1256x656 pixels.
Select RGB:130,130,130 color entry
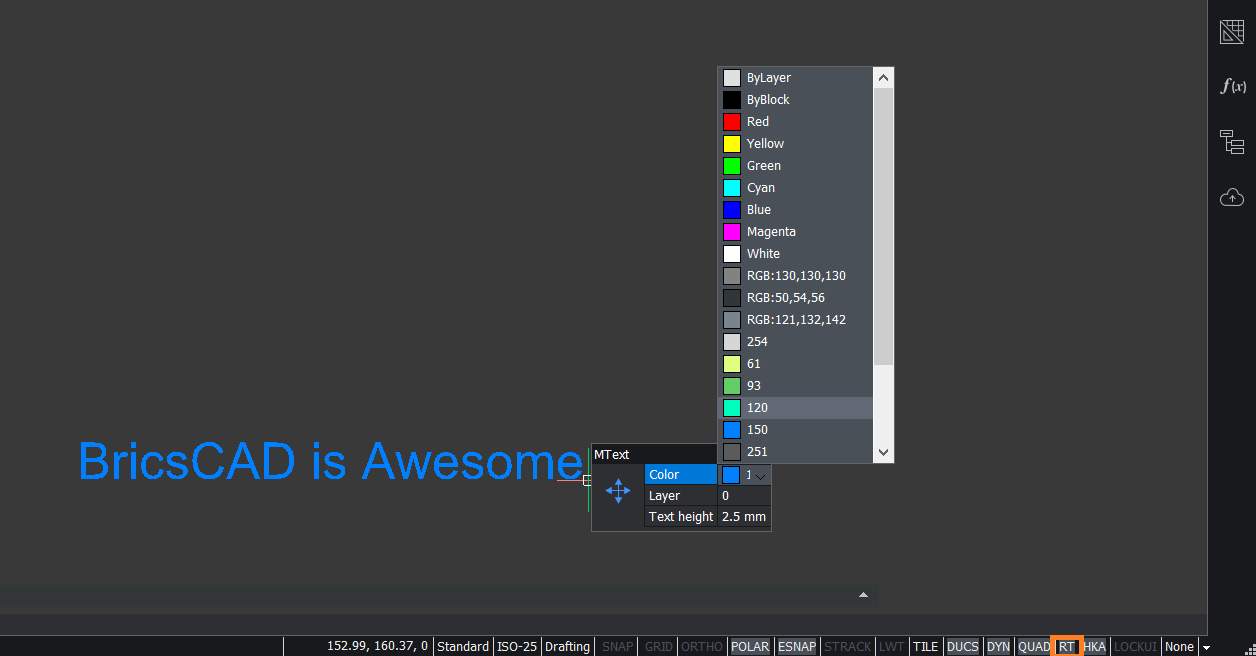796,276
